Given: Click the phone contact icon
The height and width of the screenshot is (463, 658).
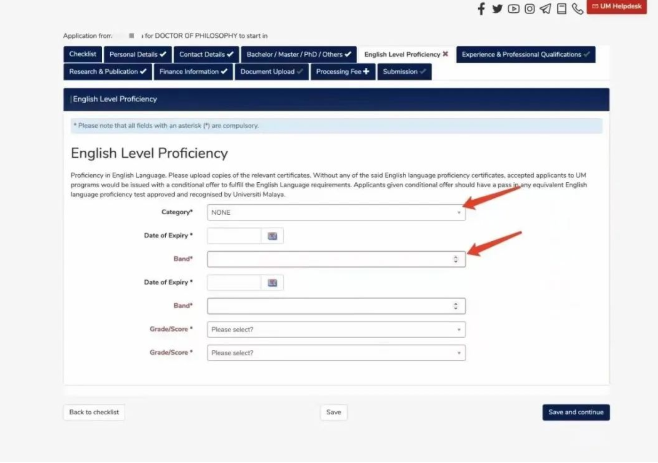Looking at the screenshot, I should point(578,9).
